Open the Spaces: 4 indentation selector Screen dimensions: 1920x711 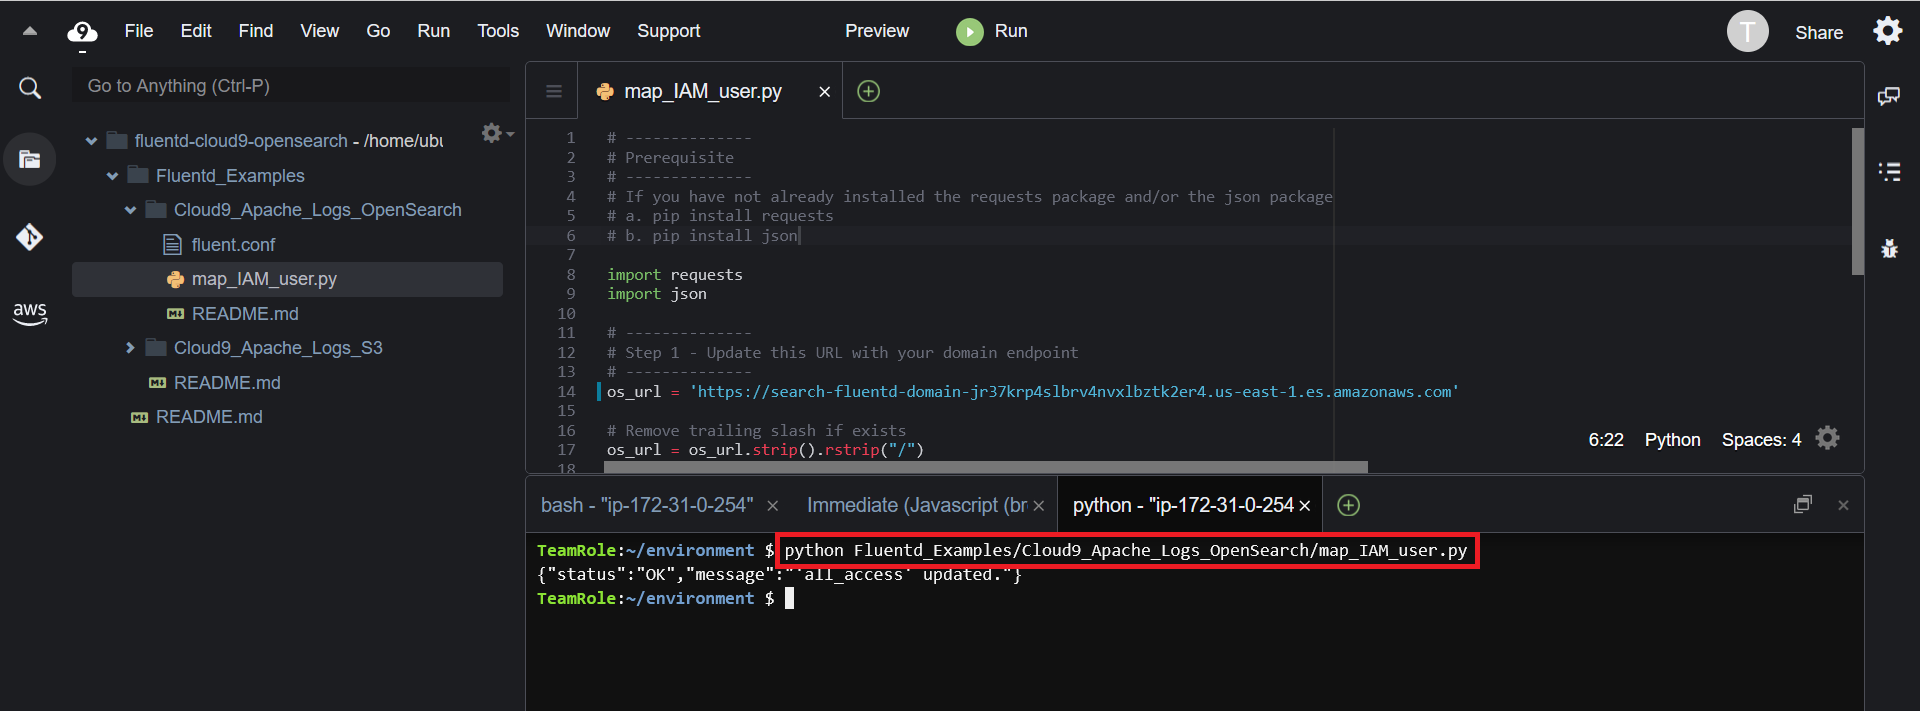(x=1761, y=440)
